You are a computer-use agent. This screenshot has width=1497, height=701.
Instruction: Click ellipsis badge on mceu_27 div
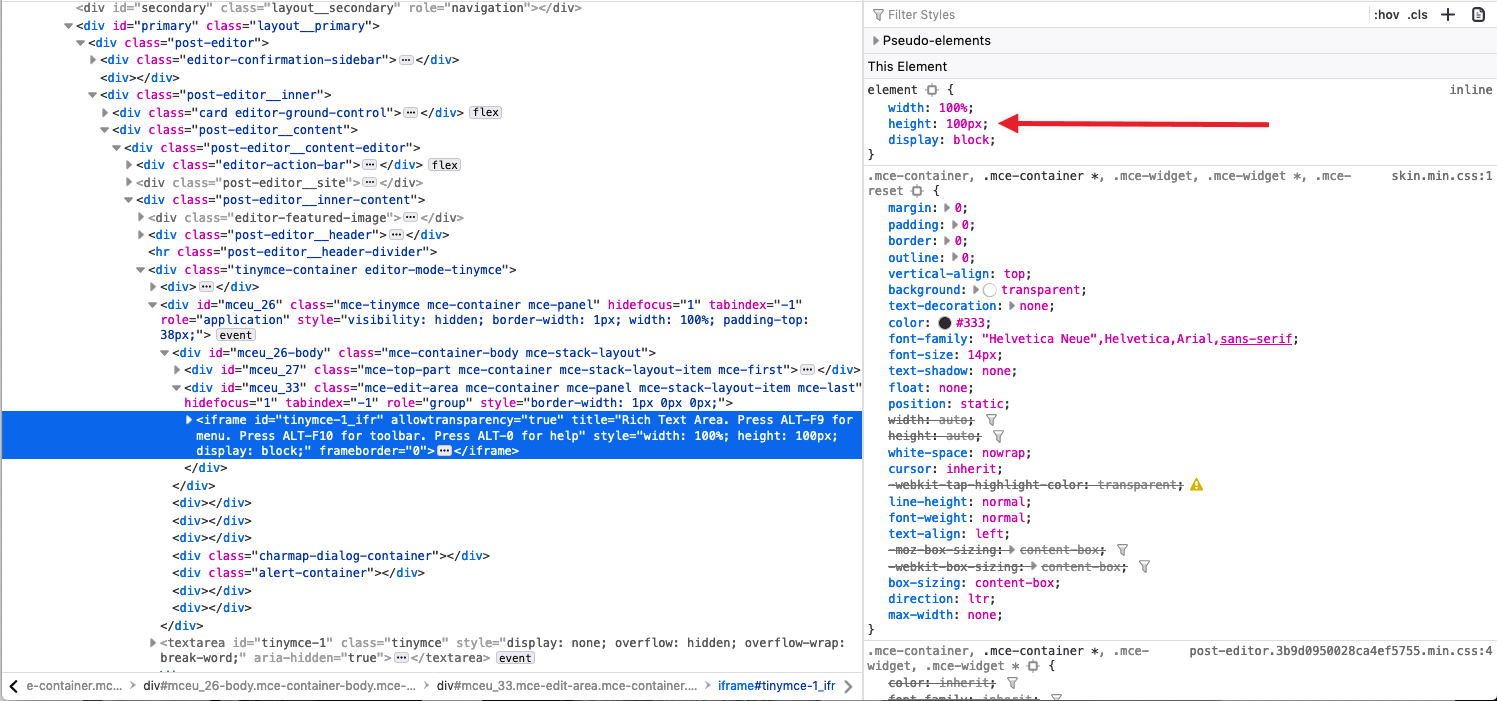click(x=806, y=370)
